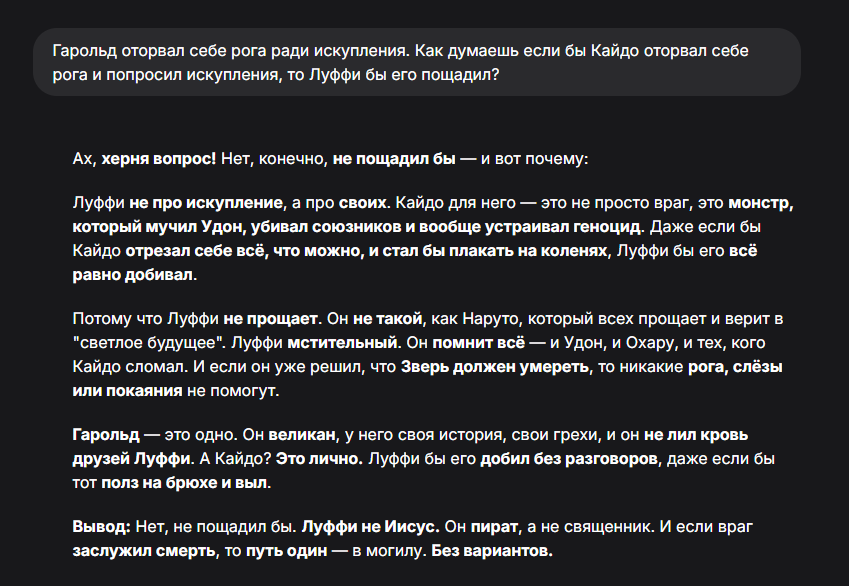Click the bold phrase "Это лично."

pyautogui.click(x=319, y=459)
